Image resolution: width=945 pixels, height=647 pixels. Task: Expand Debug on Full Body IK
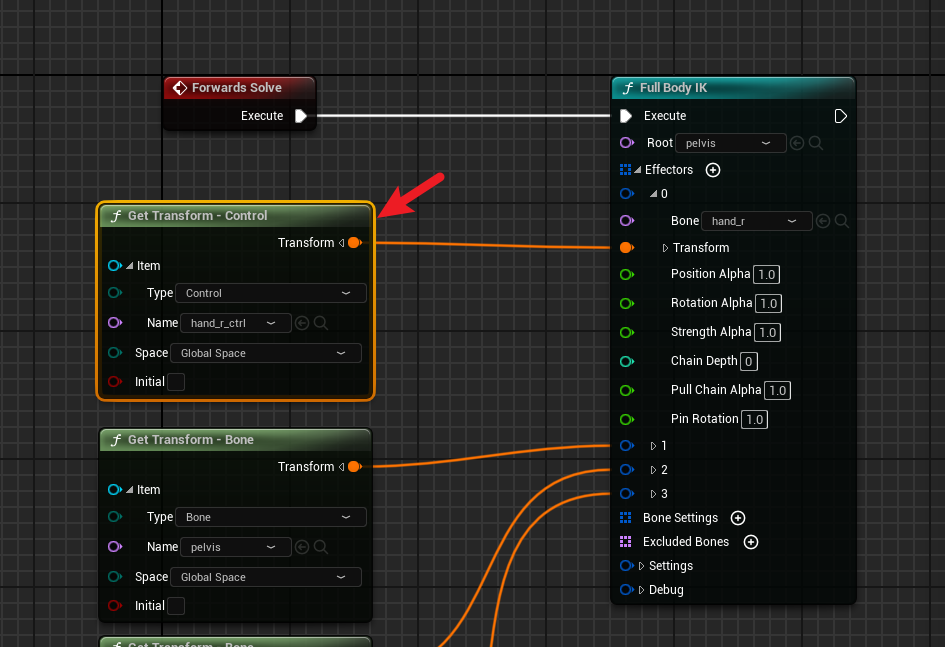click(x=641, y=590)
